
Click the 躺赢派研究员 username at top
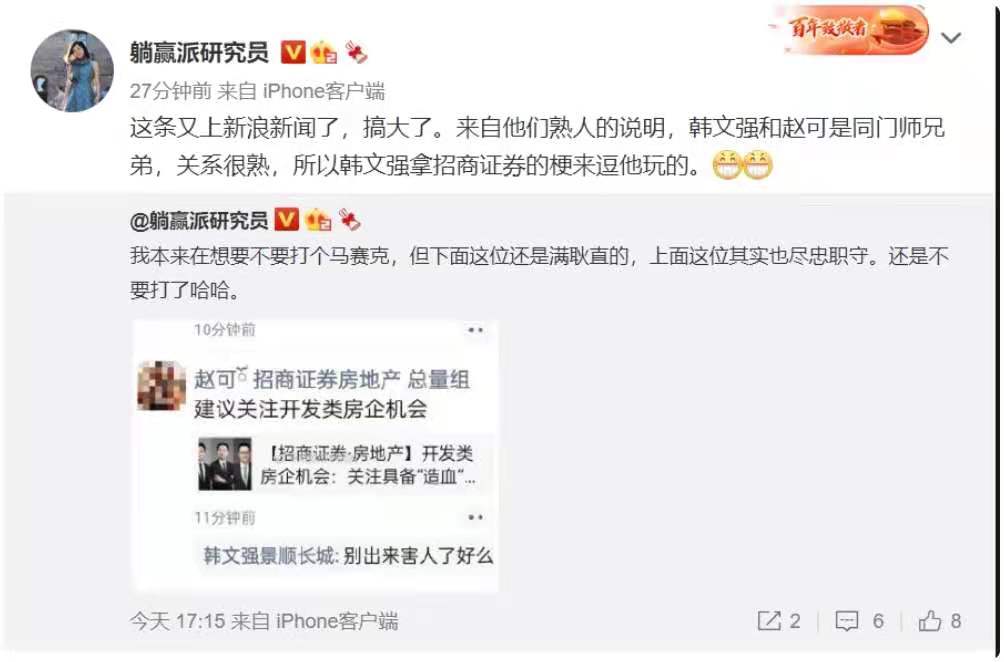pos(199,52)
